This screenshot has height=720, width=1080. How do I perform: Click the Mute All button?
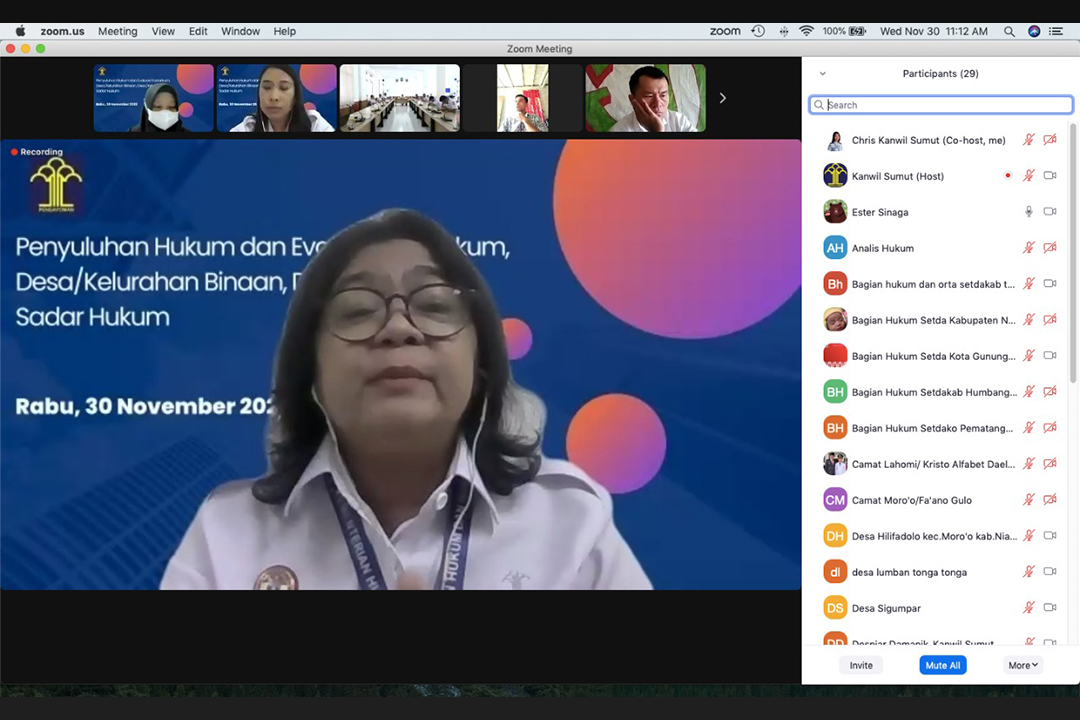[942, 665]
